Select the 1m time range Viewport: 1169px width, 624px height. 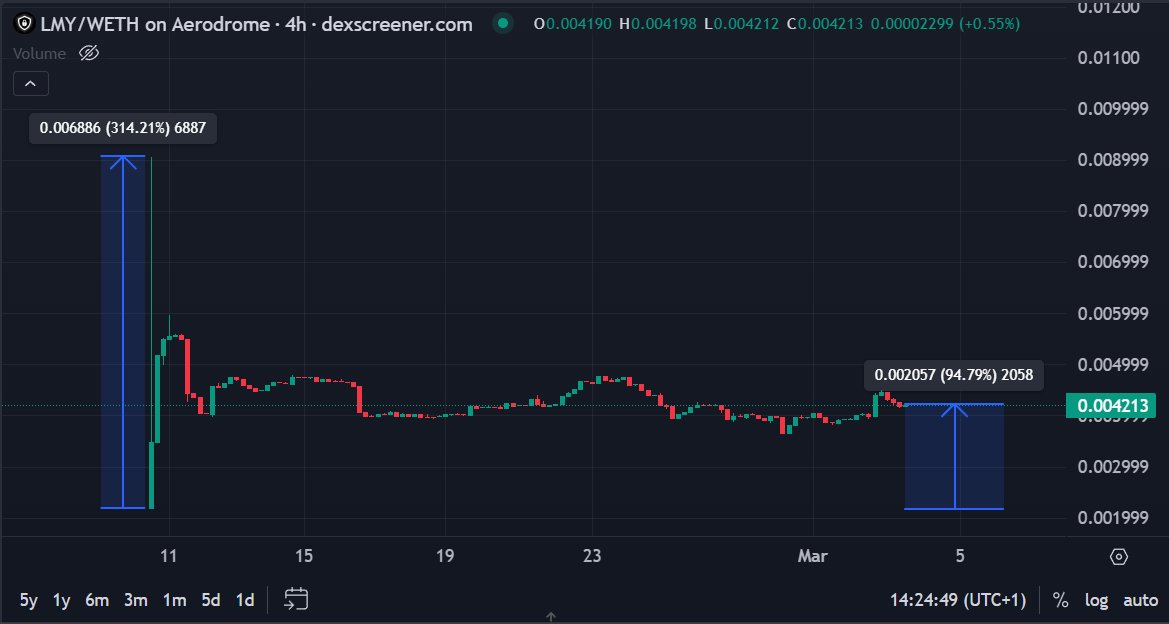pyautogui.click(x=174, y=599)
